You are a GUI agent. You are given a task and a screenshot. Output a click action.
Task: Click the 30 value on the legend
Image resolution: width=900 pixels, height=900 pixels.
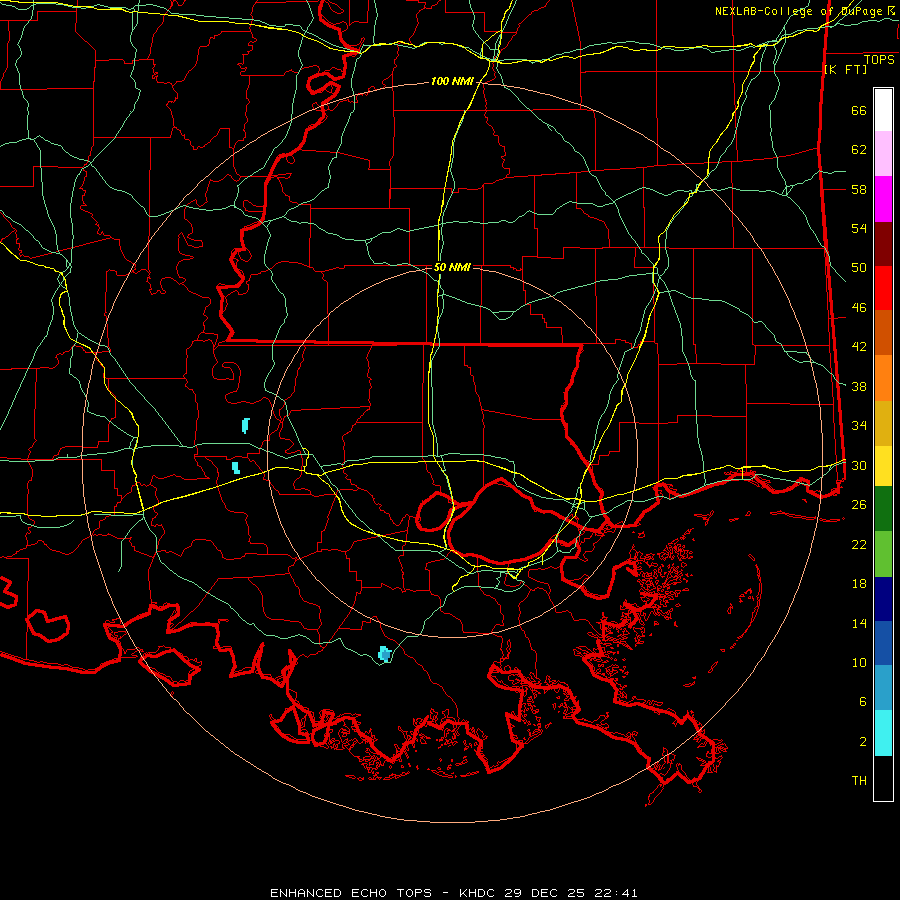pos(859,465)
